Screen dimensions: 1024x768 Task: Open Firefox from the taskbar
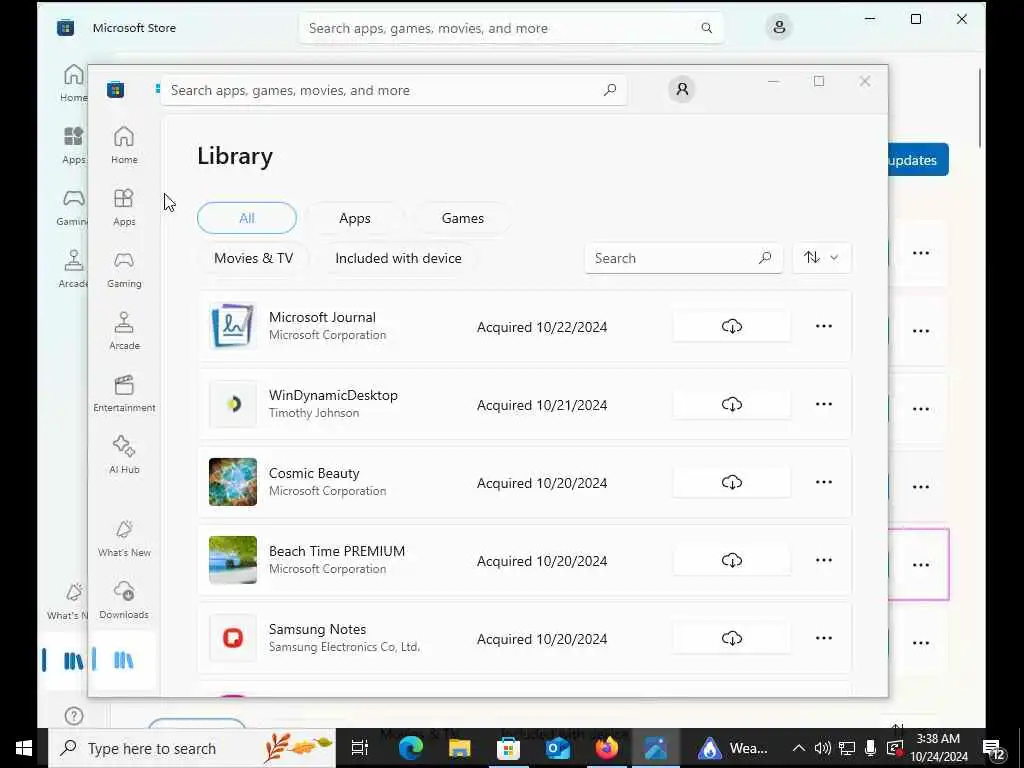pos(607,748)
